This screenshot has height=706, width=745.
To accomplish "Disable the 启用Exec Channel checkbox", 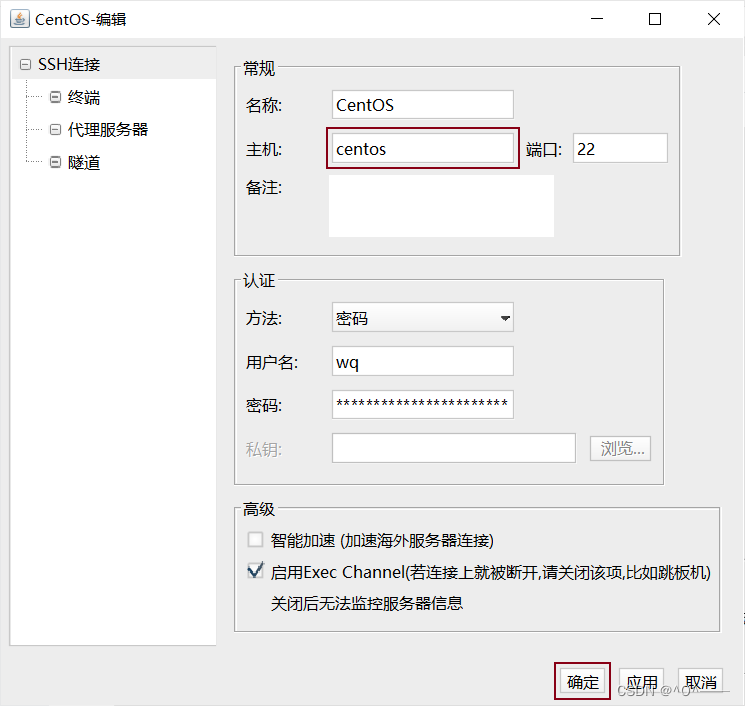I will 255,571.
